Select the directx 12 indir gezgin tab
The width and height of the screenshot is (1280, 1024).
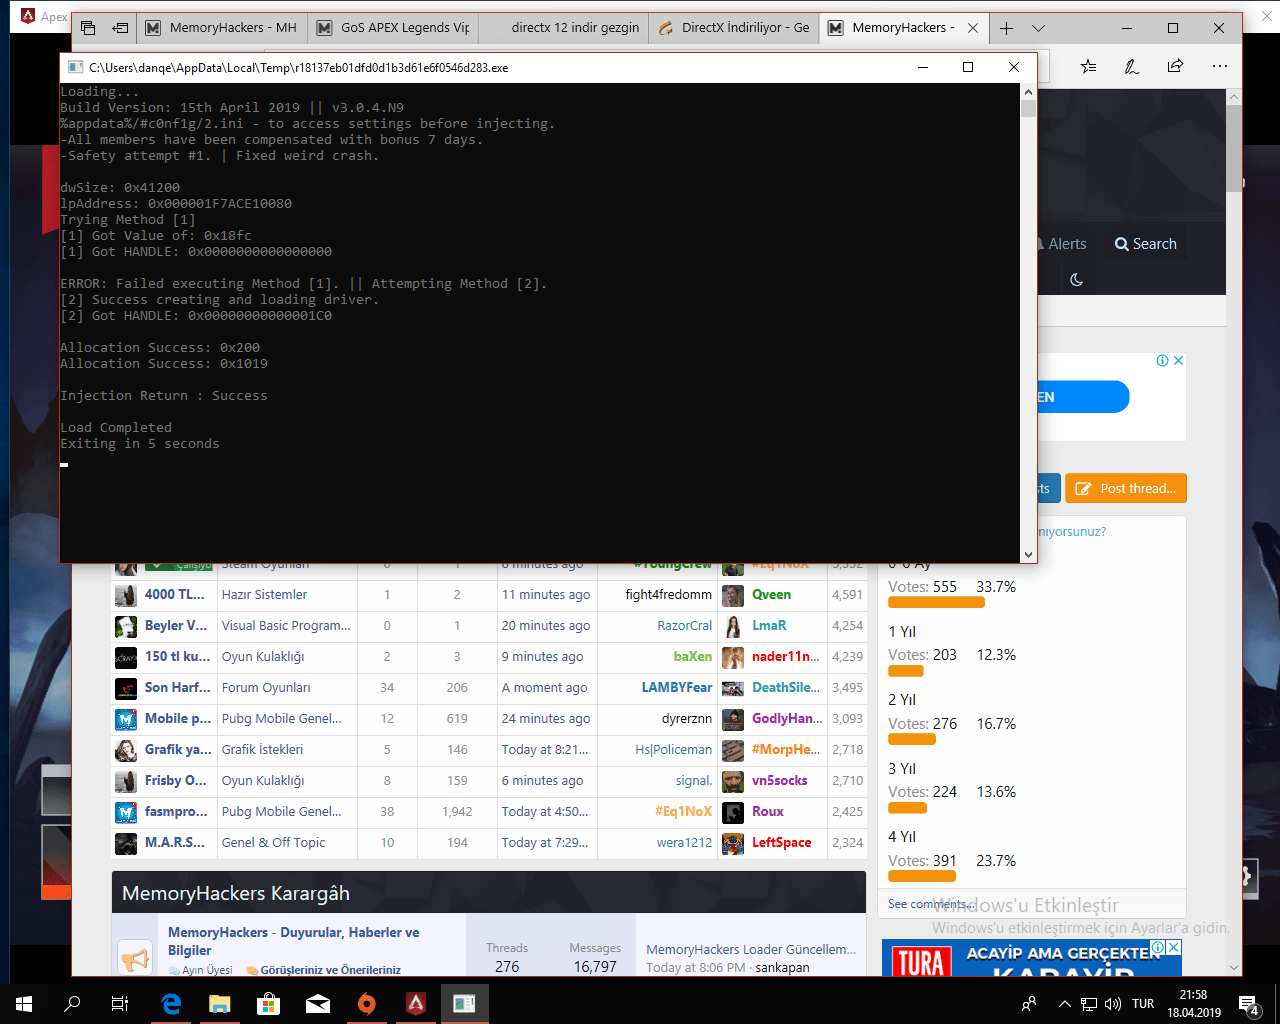(x=563, y=28)
